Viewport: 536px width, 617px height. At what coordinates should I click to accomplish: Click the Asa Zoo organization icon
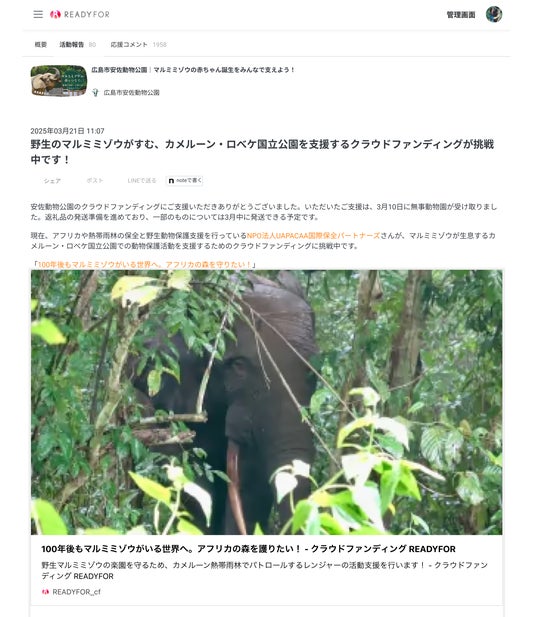point(95,92)
